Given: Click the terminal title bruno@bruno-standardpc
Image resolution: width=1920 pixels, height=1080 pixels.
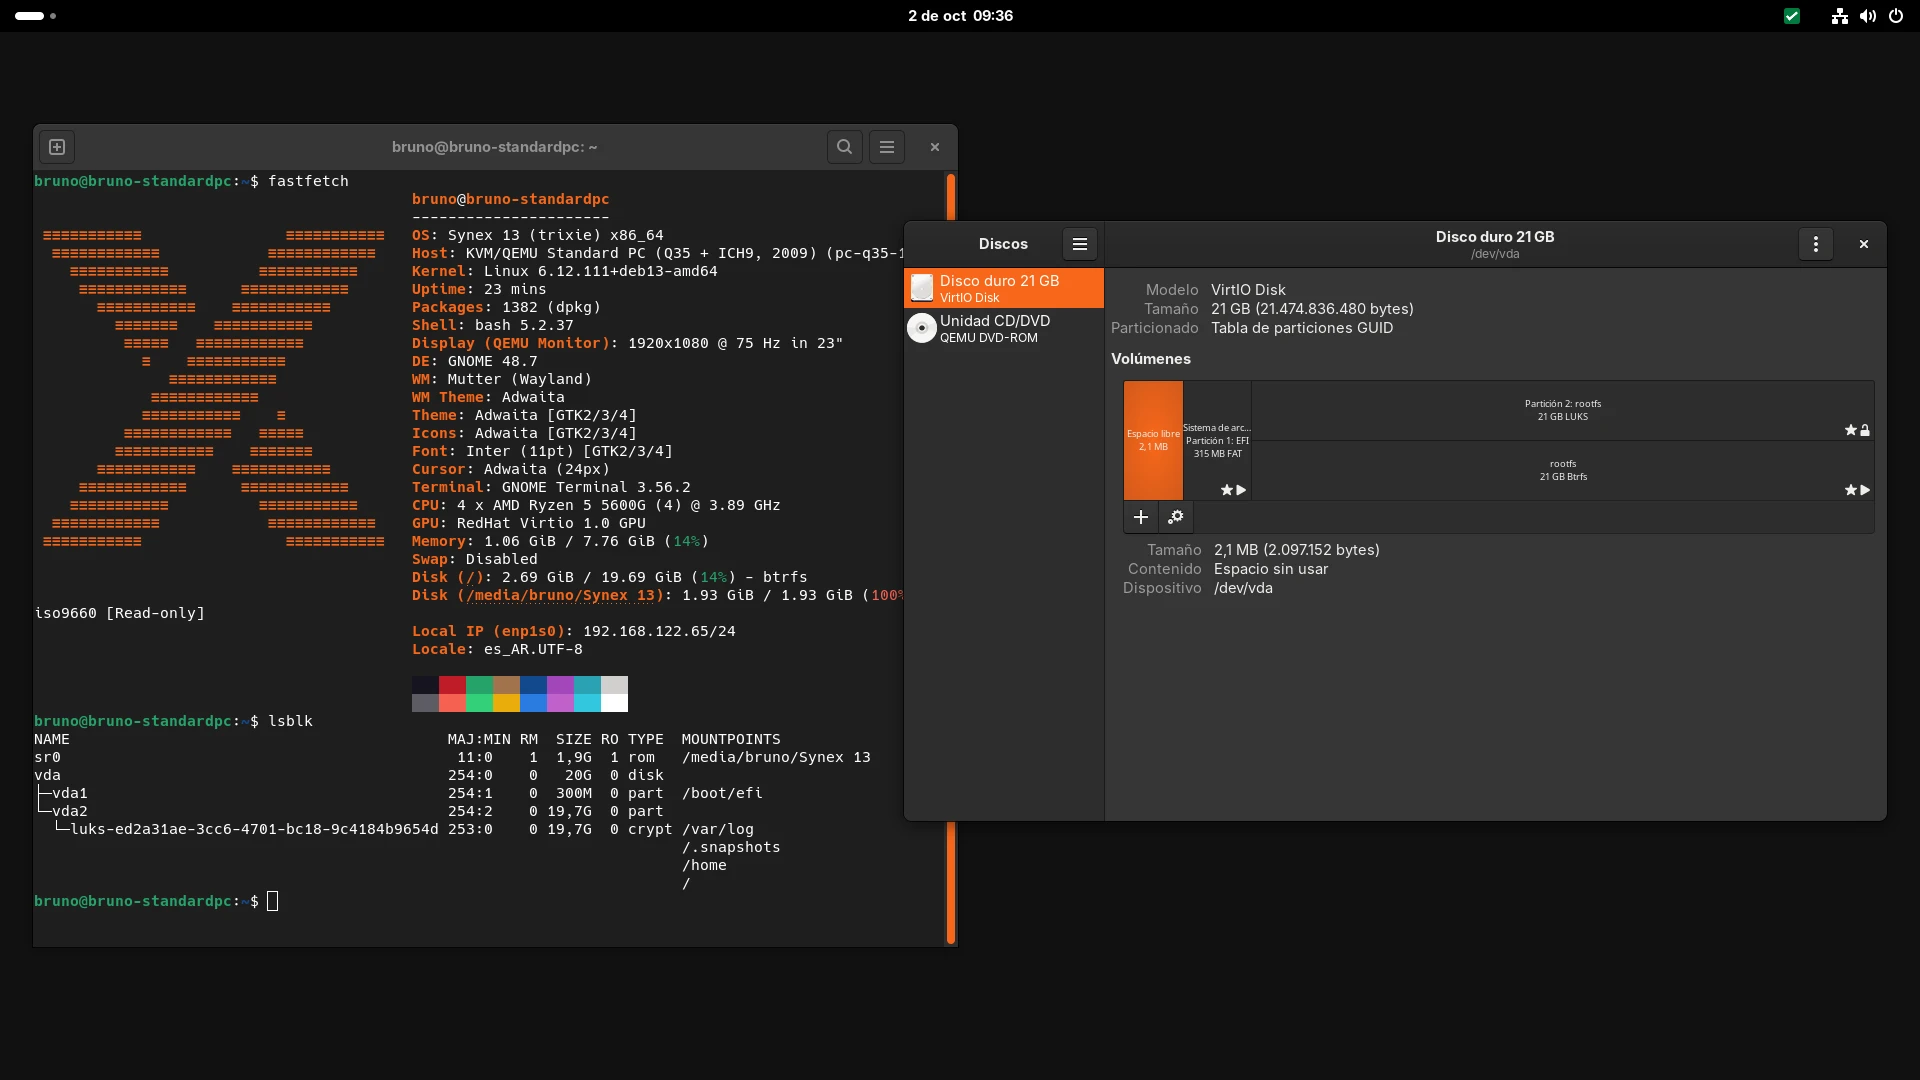Looking at the screenshot, I should (494, 147).
